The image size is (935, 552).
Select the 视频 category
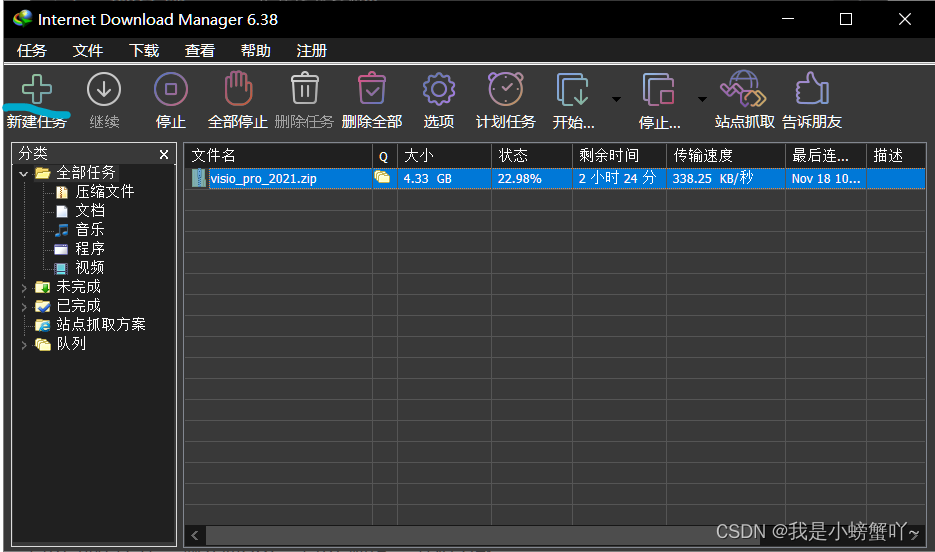[x=90, y=268]
